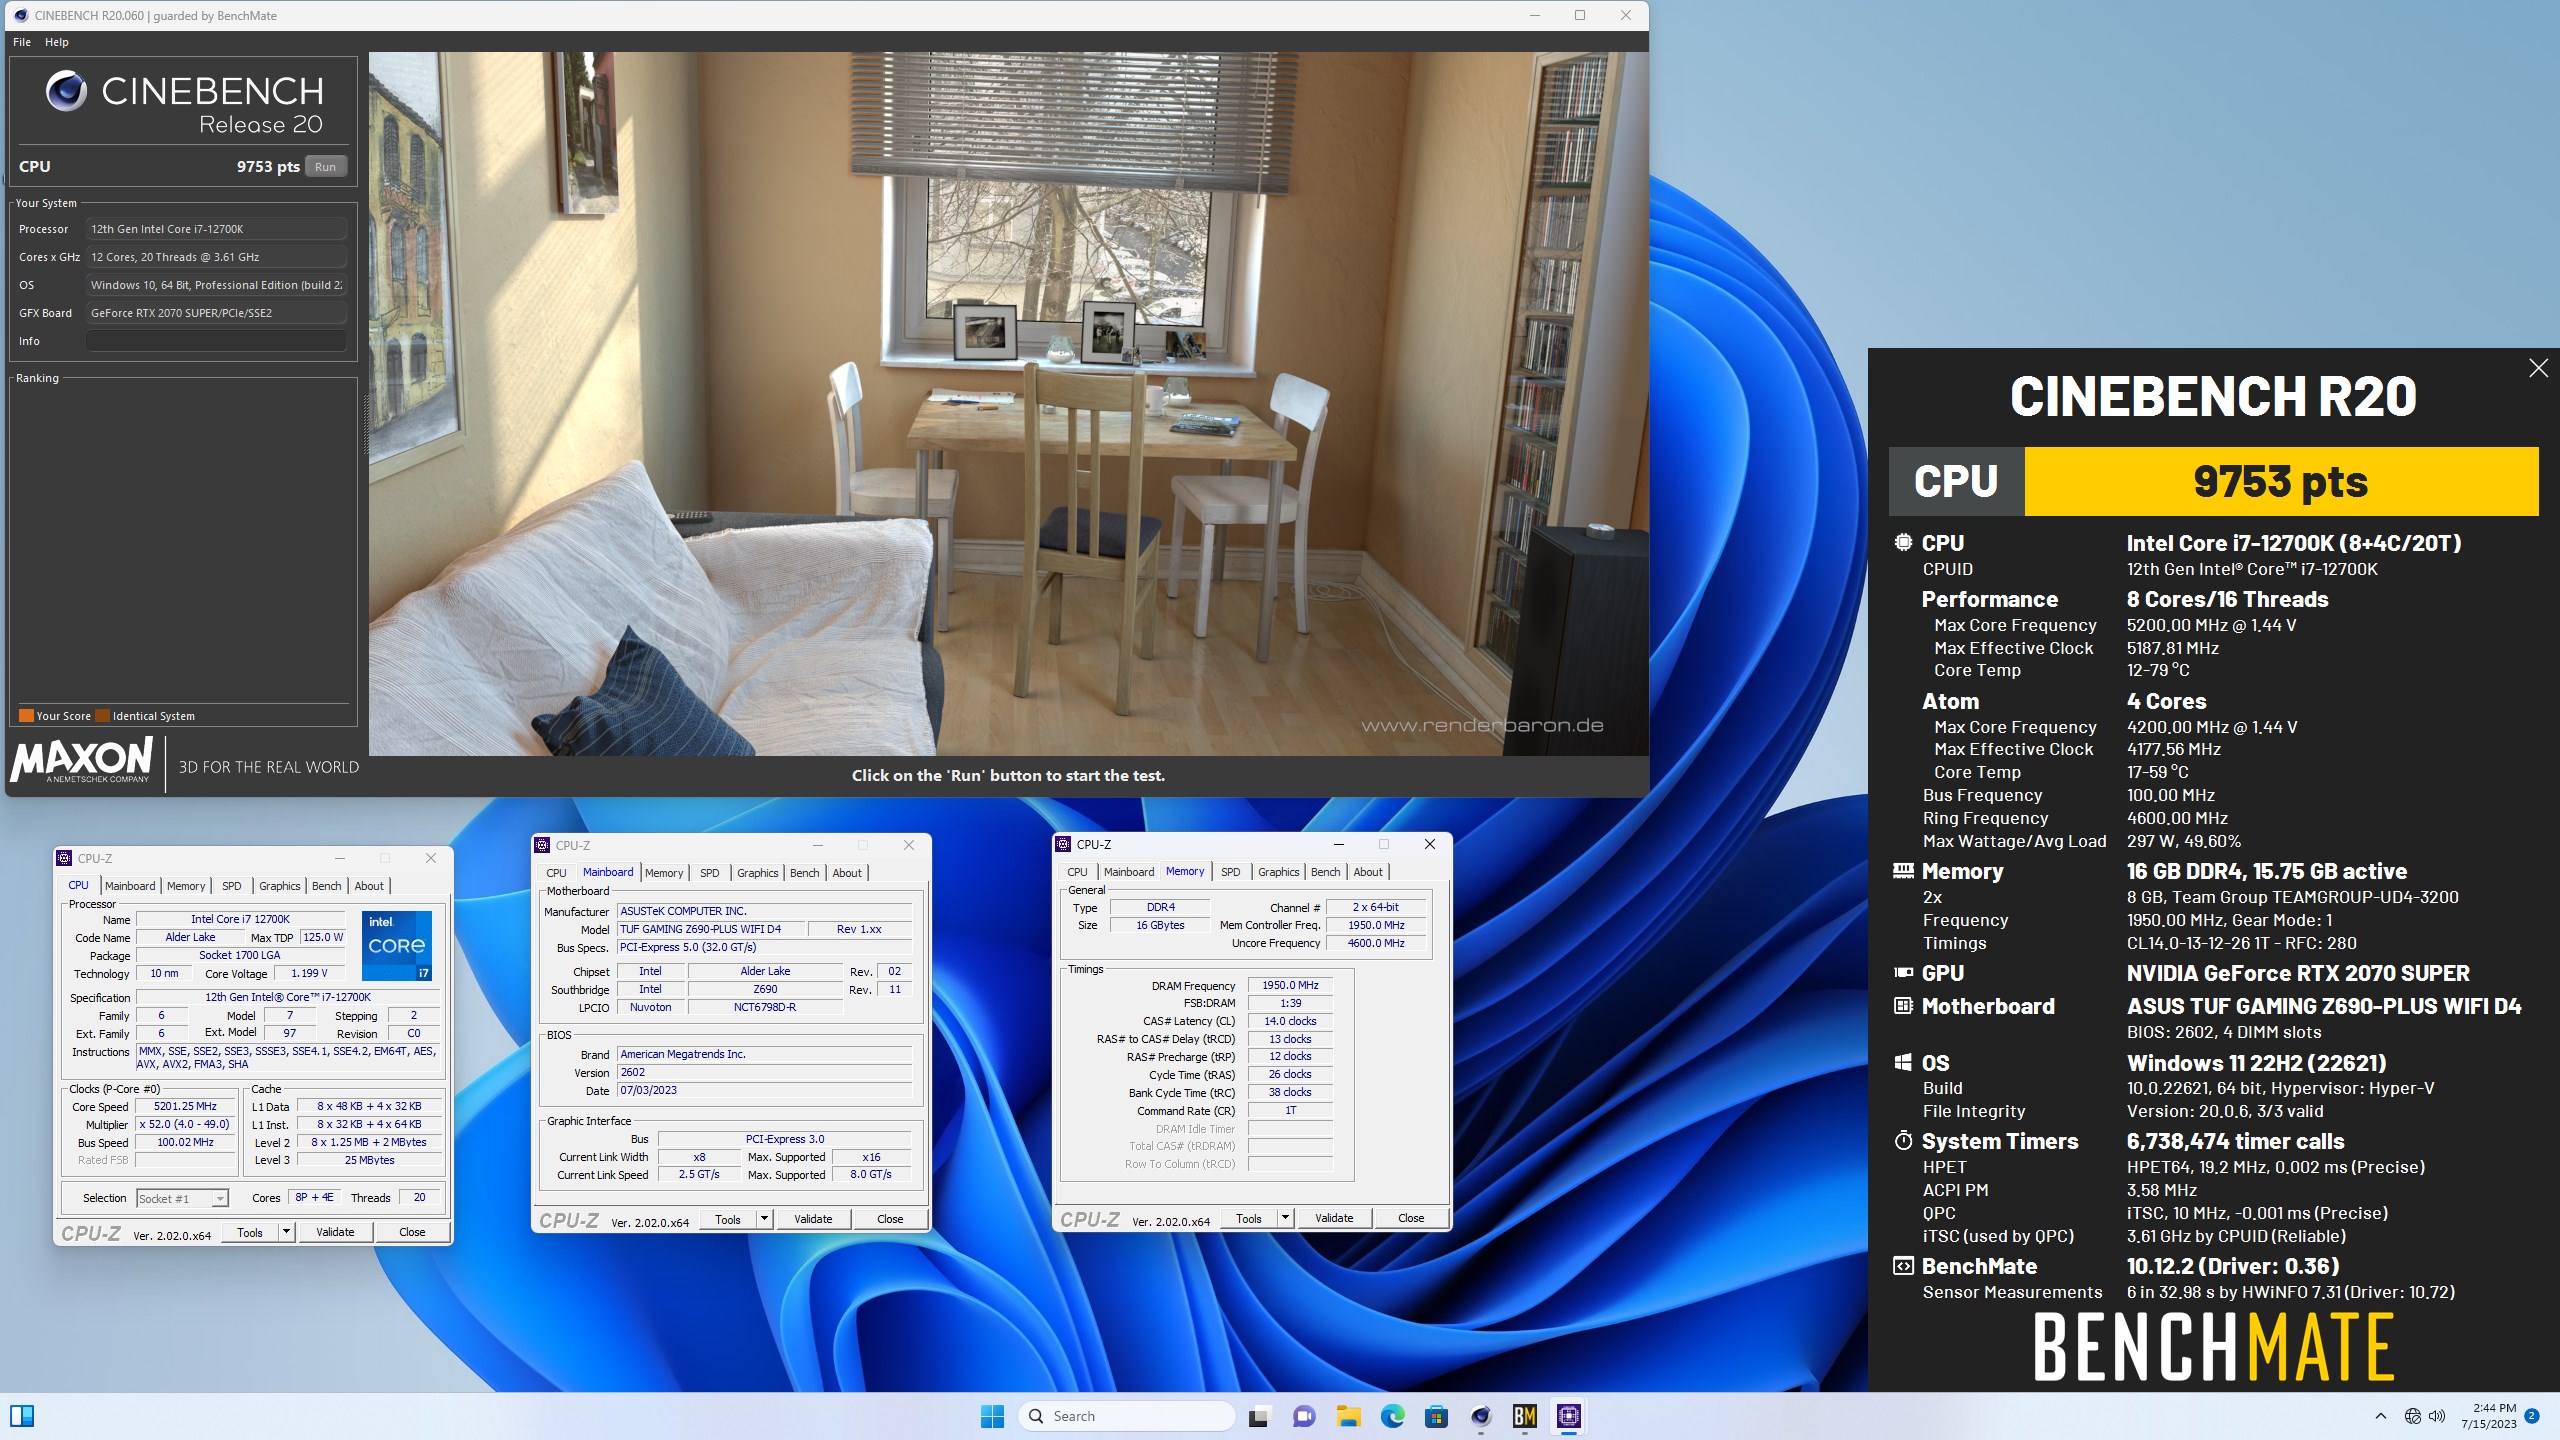Open File Explorer from the taskbar
This screenshot has width=2560, height=1440.
(x=1349, y=1416)
